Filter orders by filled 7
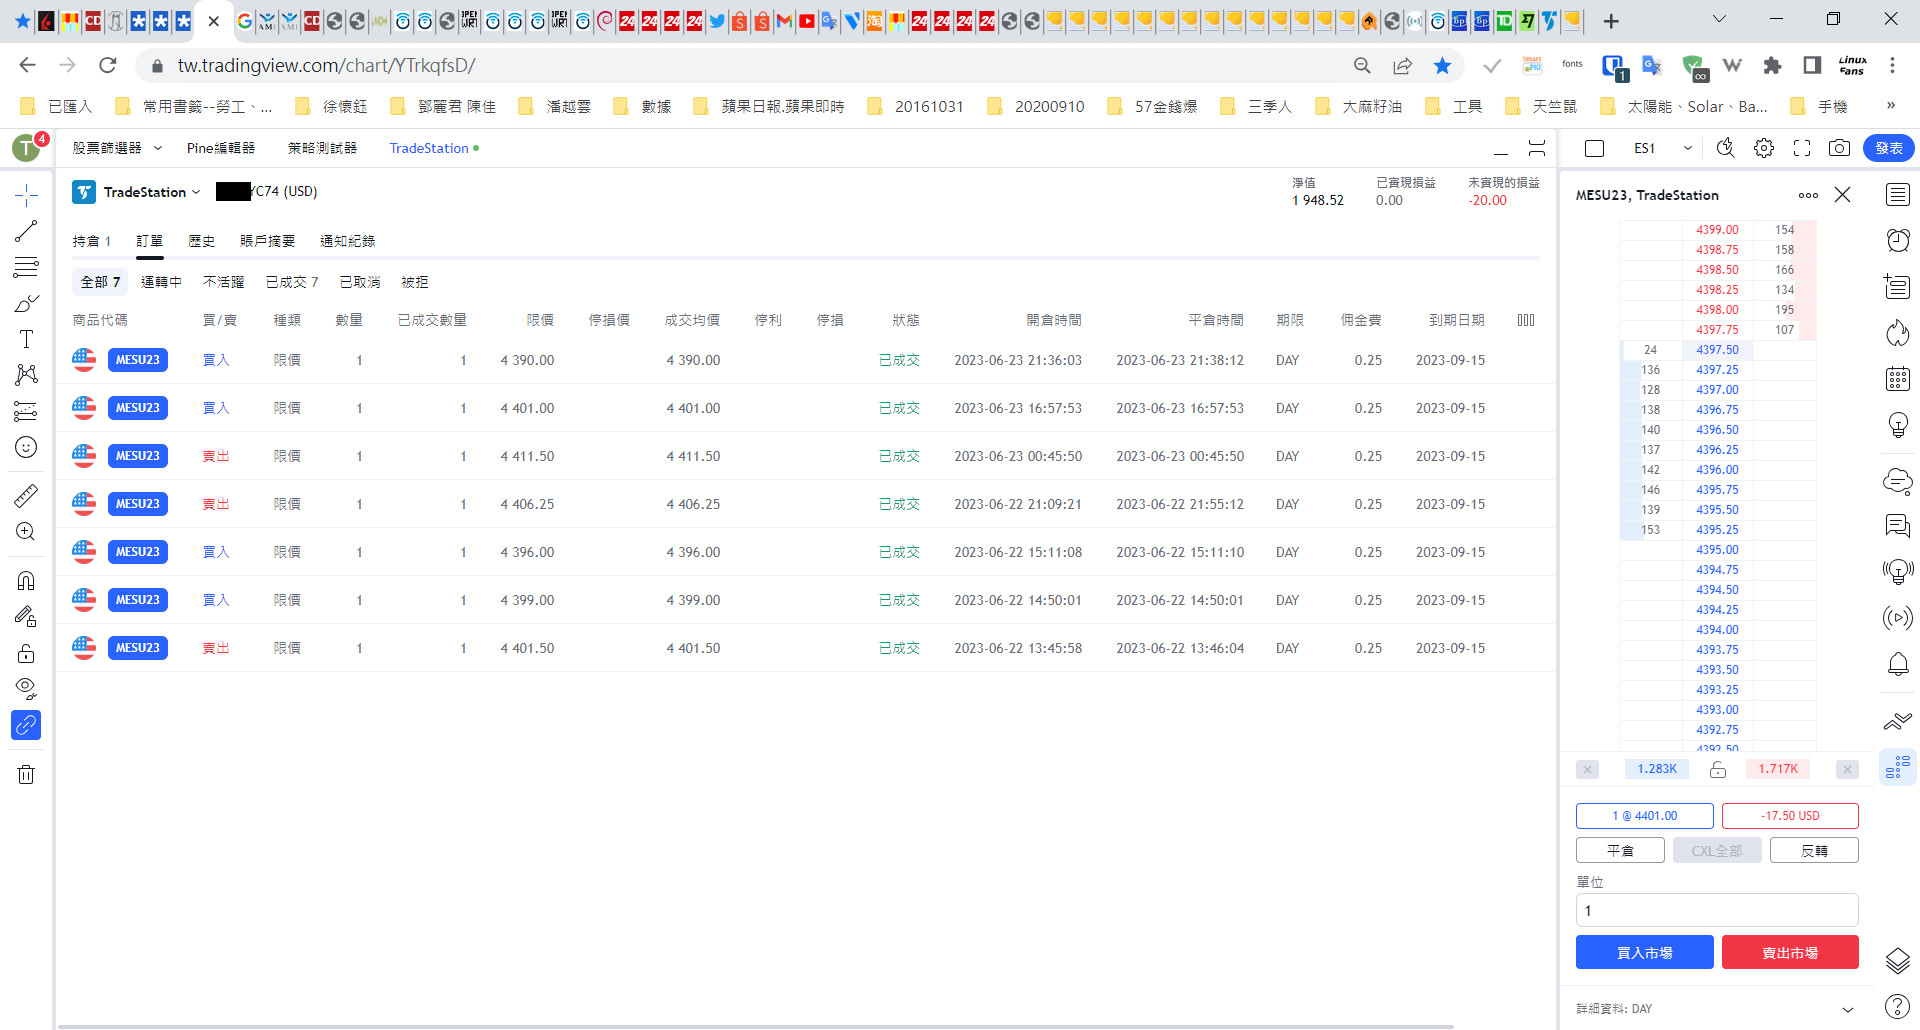Image resolution: width=1920 pixels, height=1030 pixels. tap(292, 282)
